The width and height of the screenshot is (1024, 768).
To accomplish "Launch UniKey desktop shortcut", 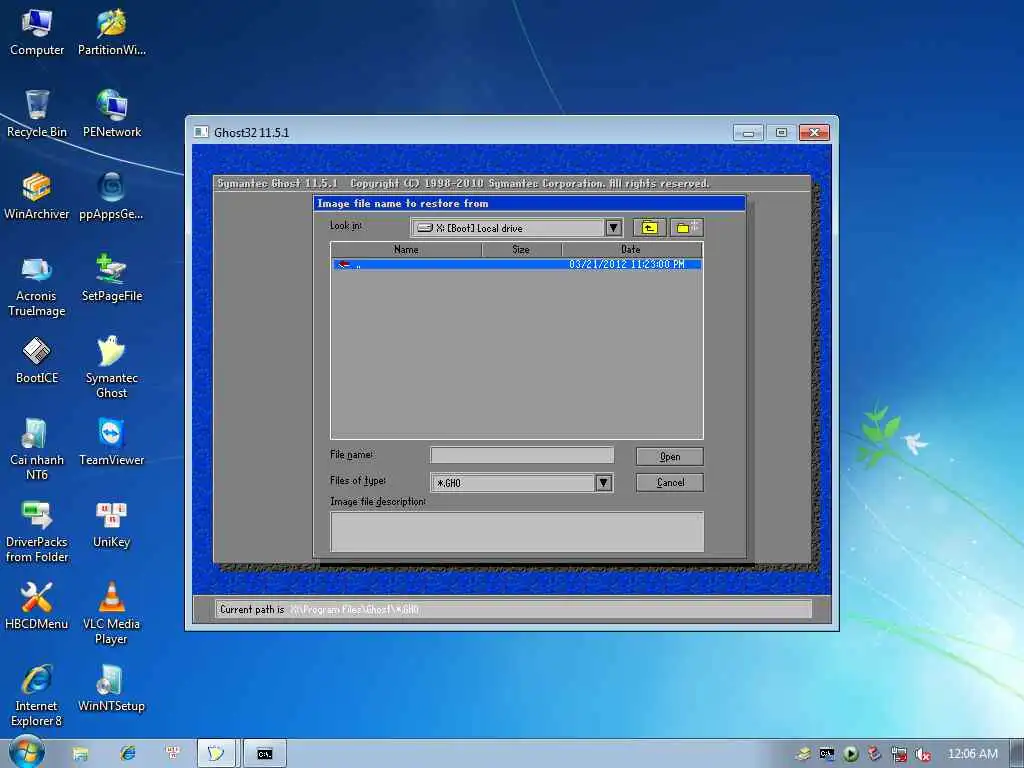I will click(112, 525).
